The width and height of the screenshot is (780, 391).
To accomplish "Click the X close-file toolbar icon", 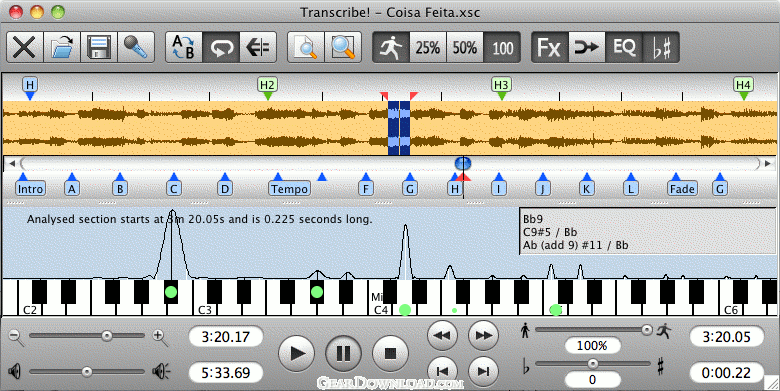I will pos(25,48).
